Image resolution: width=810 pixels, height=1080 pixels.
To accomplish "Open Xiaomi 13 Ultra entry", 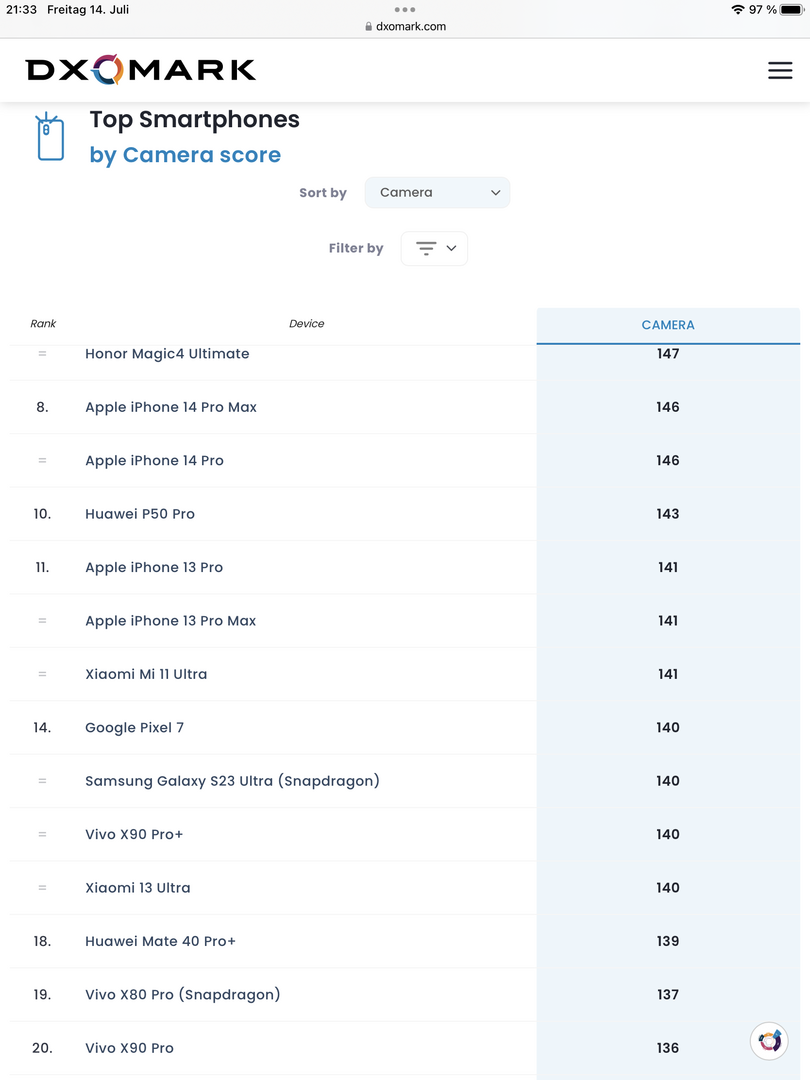I will (x=138, y=888).
